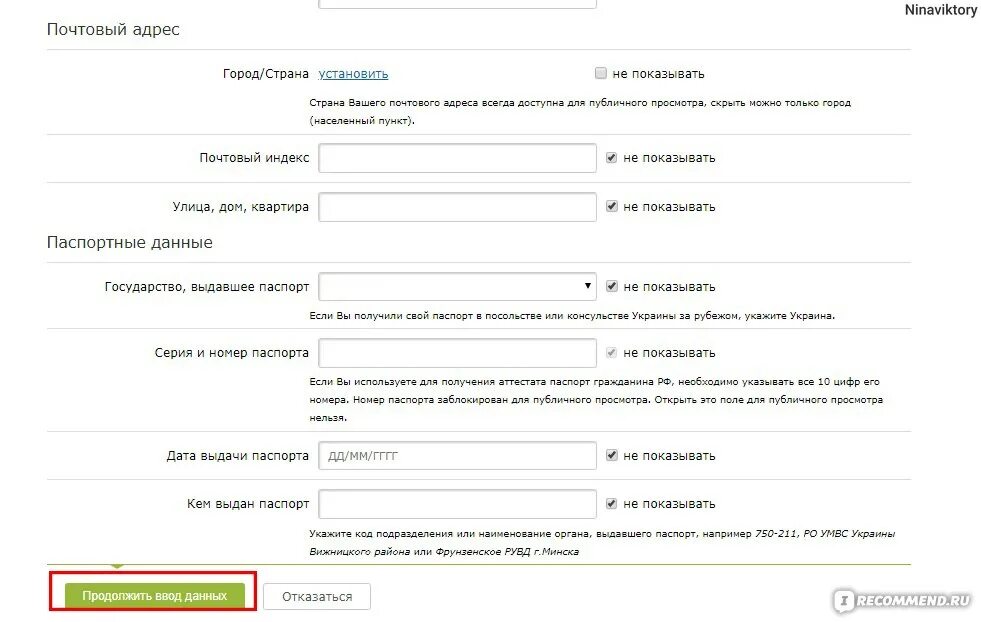Screen dimensions: 981x622
Task: Click the 'Улица, дом, квартира' label text
Action: click(x=241, y=206)
